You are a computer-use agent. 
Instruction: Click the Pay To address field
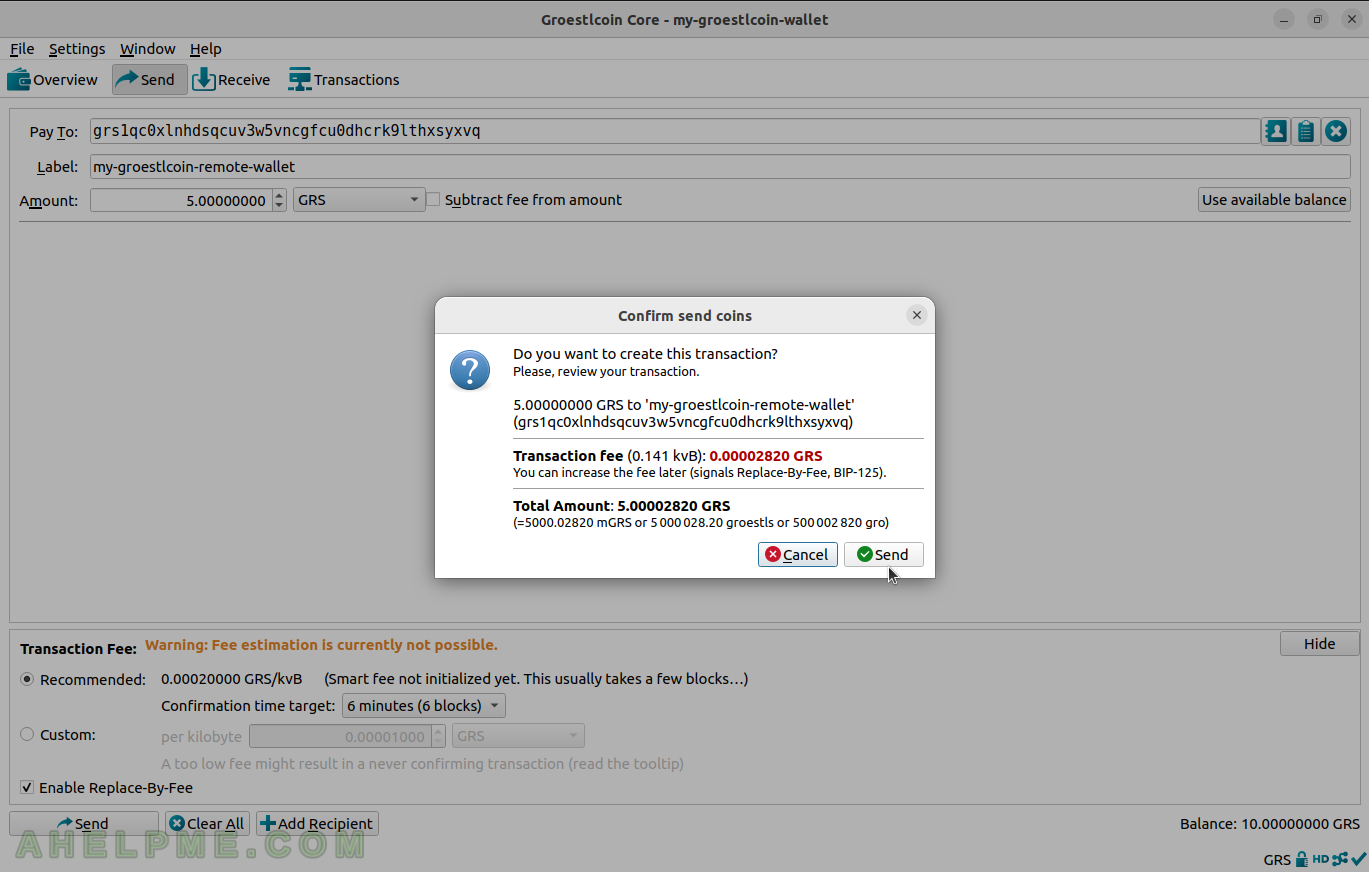click(x=674, y=131)
